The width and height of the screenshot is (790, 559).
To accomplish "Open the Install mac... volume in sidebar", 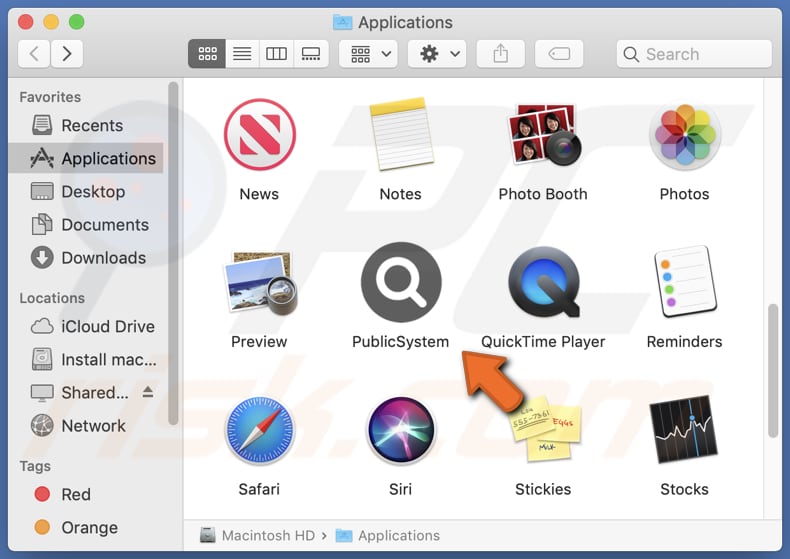I will (x=86, y=360).
